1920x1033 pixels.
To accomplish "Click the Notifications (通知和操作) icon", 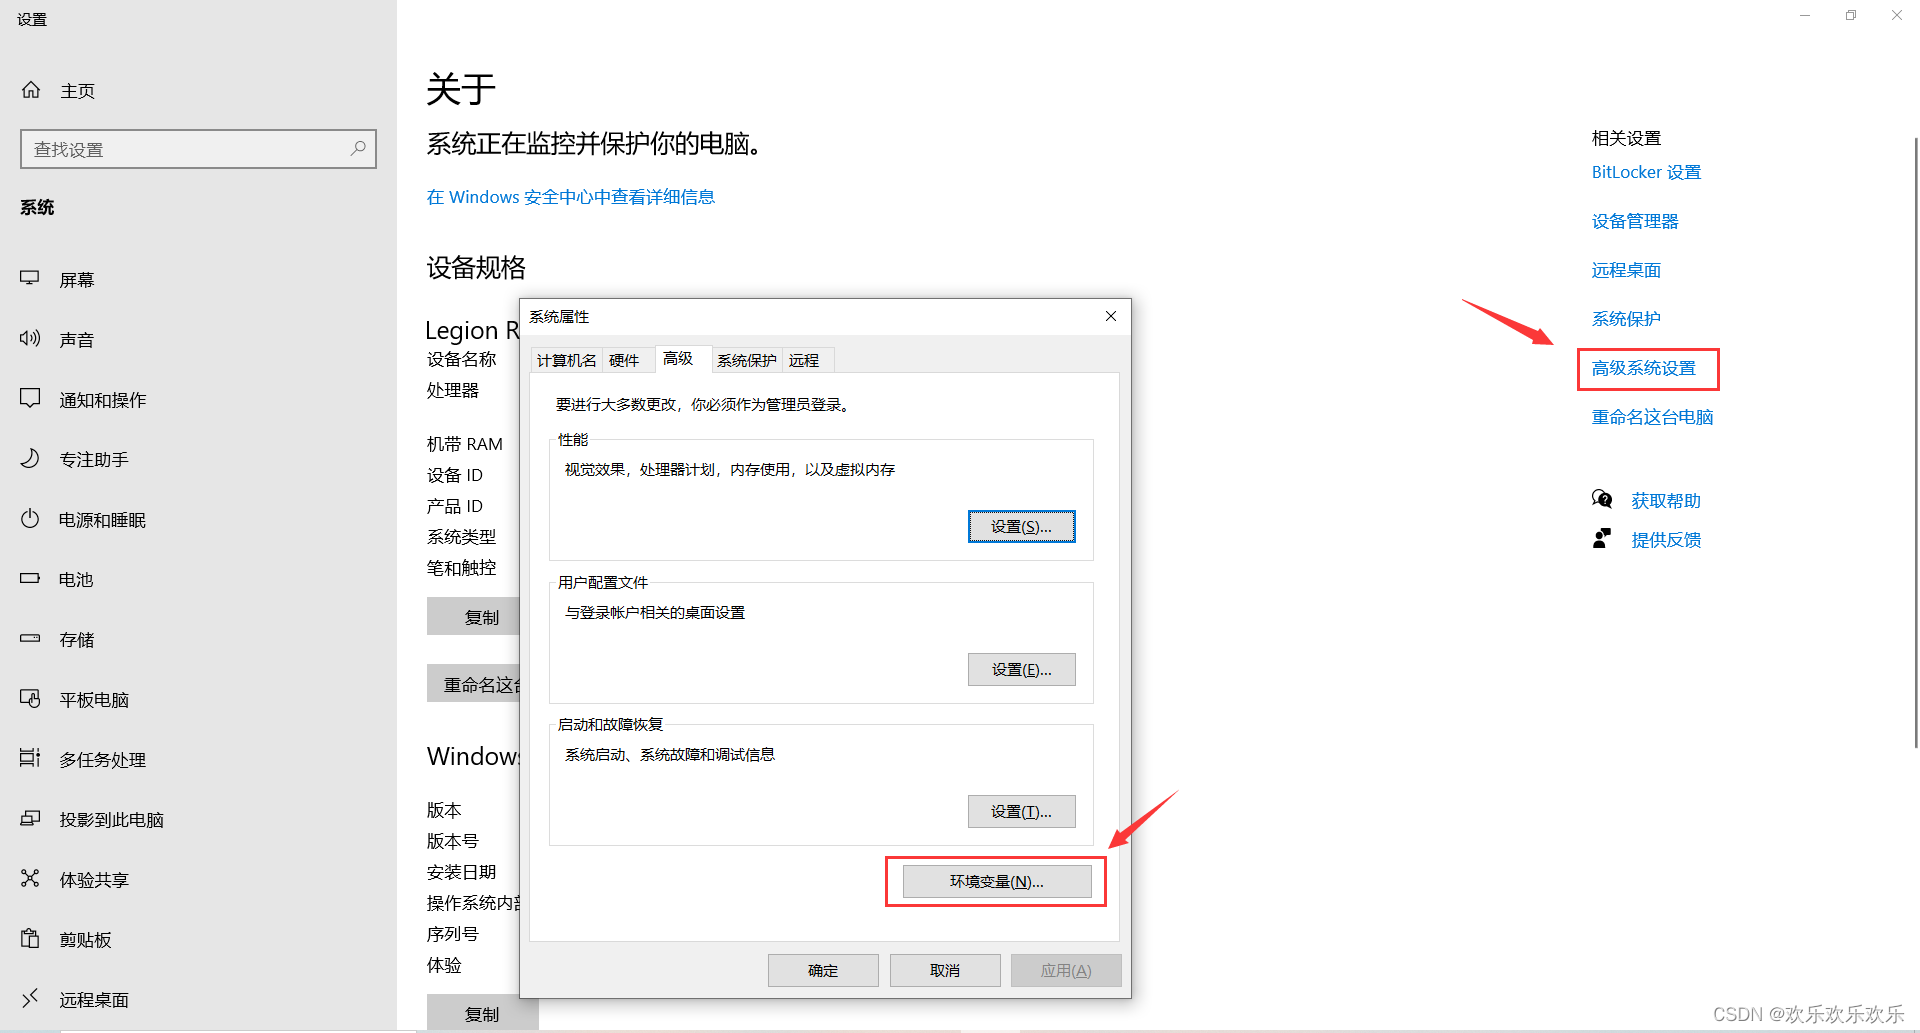I will click(x=30, y=399).
